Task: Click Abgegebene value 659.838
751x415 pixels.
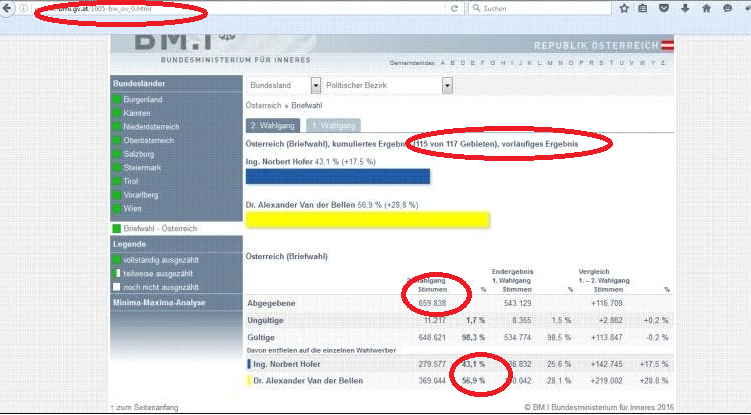Action: point(432,303)
